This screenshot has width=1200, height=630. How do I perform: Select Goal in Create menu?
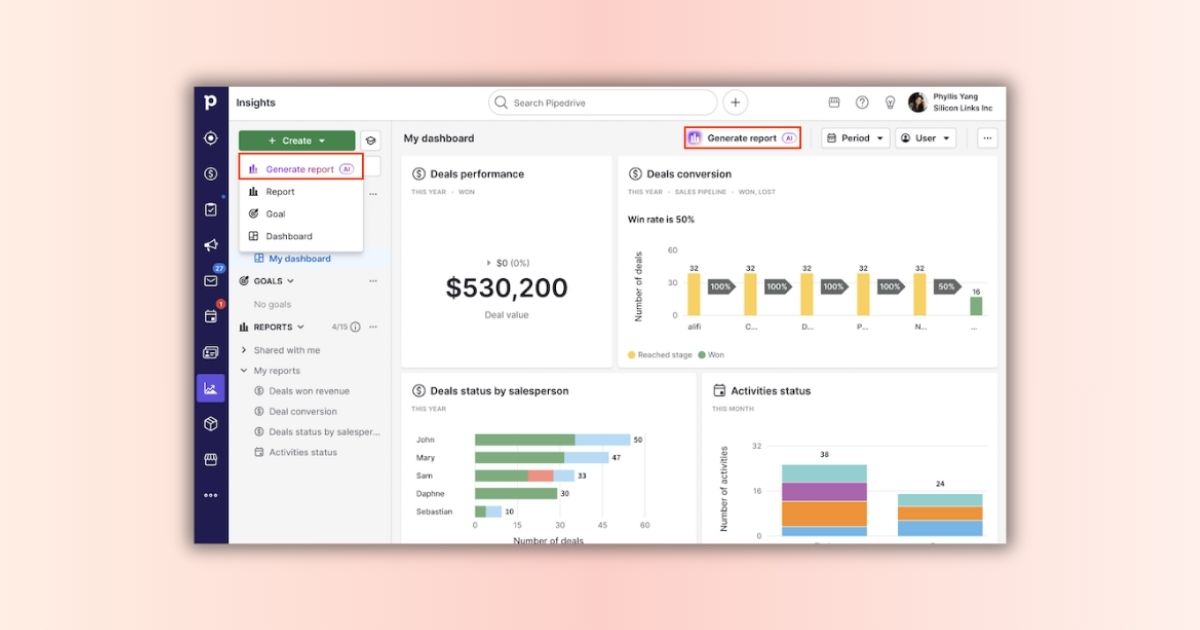coord(301,214)
